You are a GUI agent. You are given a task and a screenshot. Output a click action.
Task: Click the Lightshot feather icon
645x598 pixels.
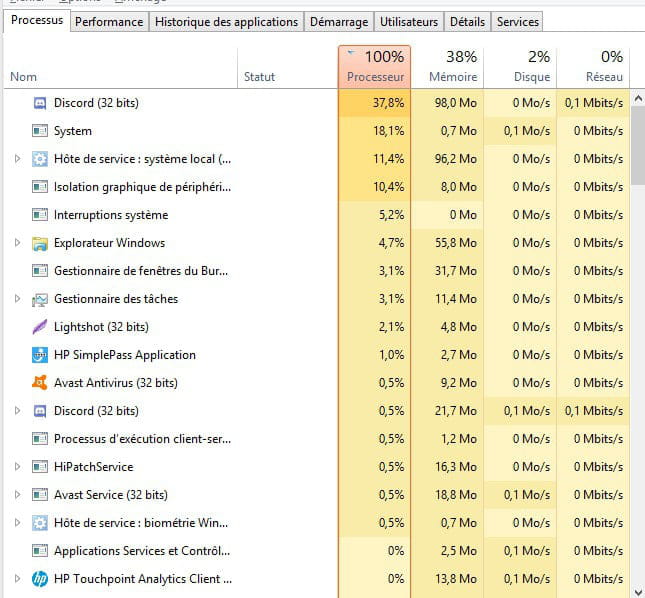(x=40, y=327)
